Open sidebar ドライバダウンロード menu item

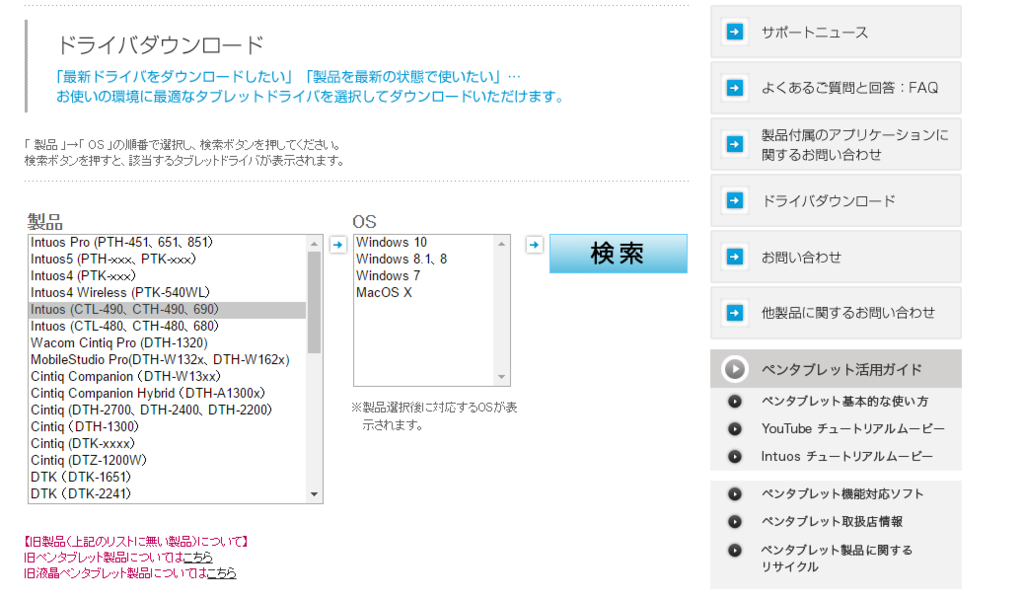pos(836,201)
